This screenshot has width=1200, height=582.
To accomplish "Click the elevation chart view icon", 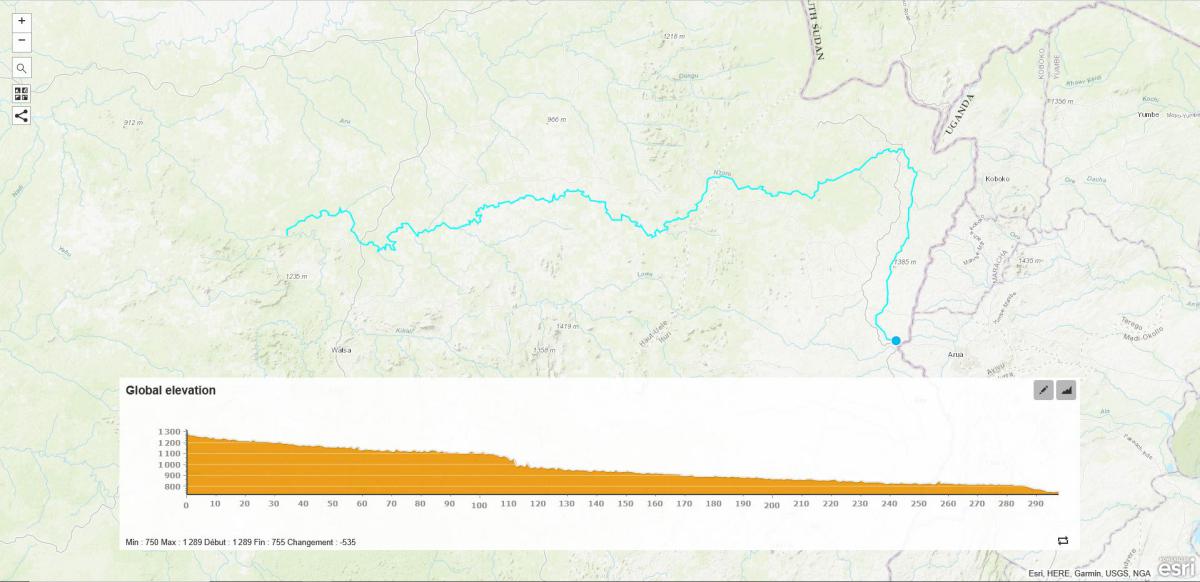I will [x=1066, y=390].
